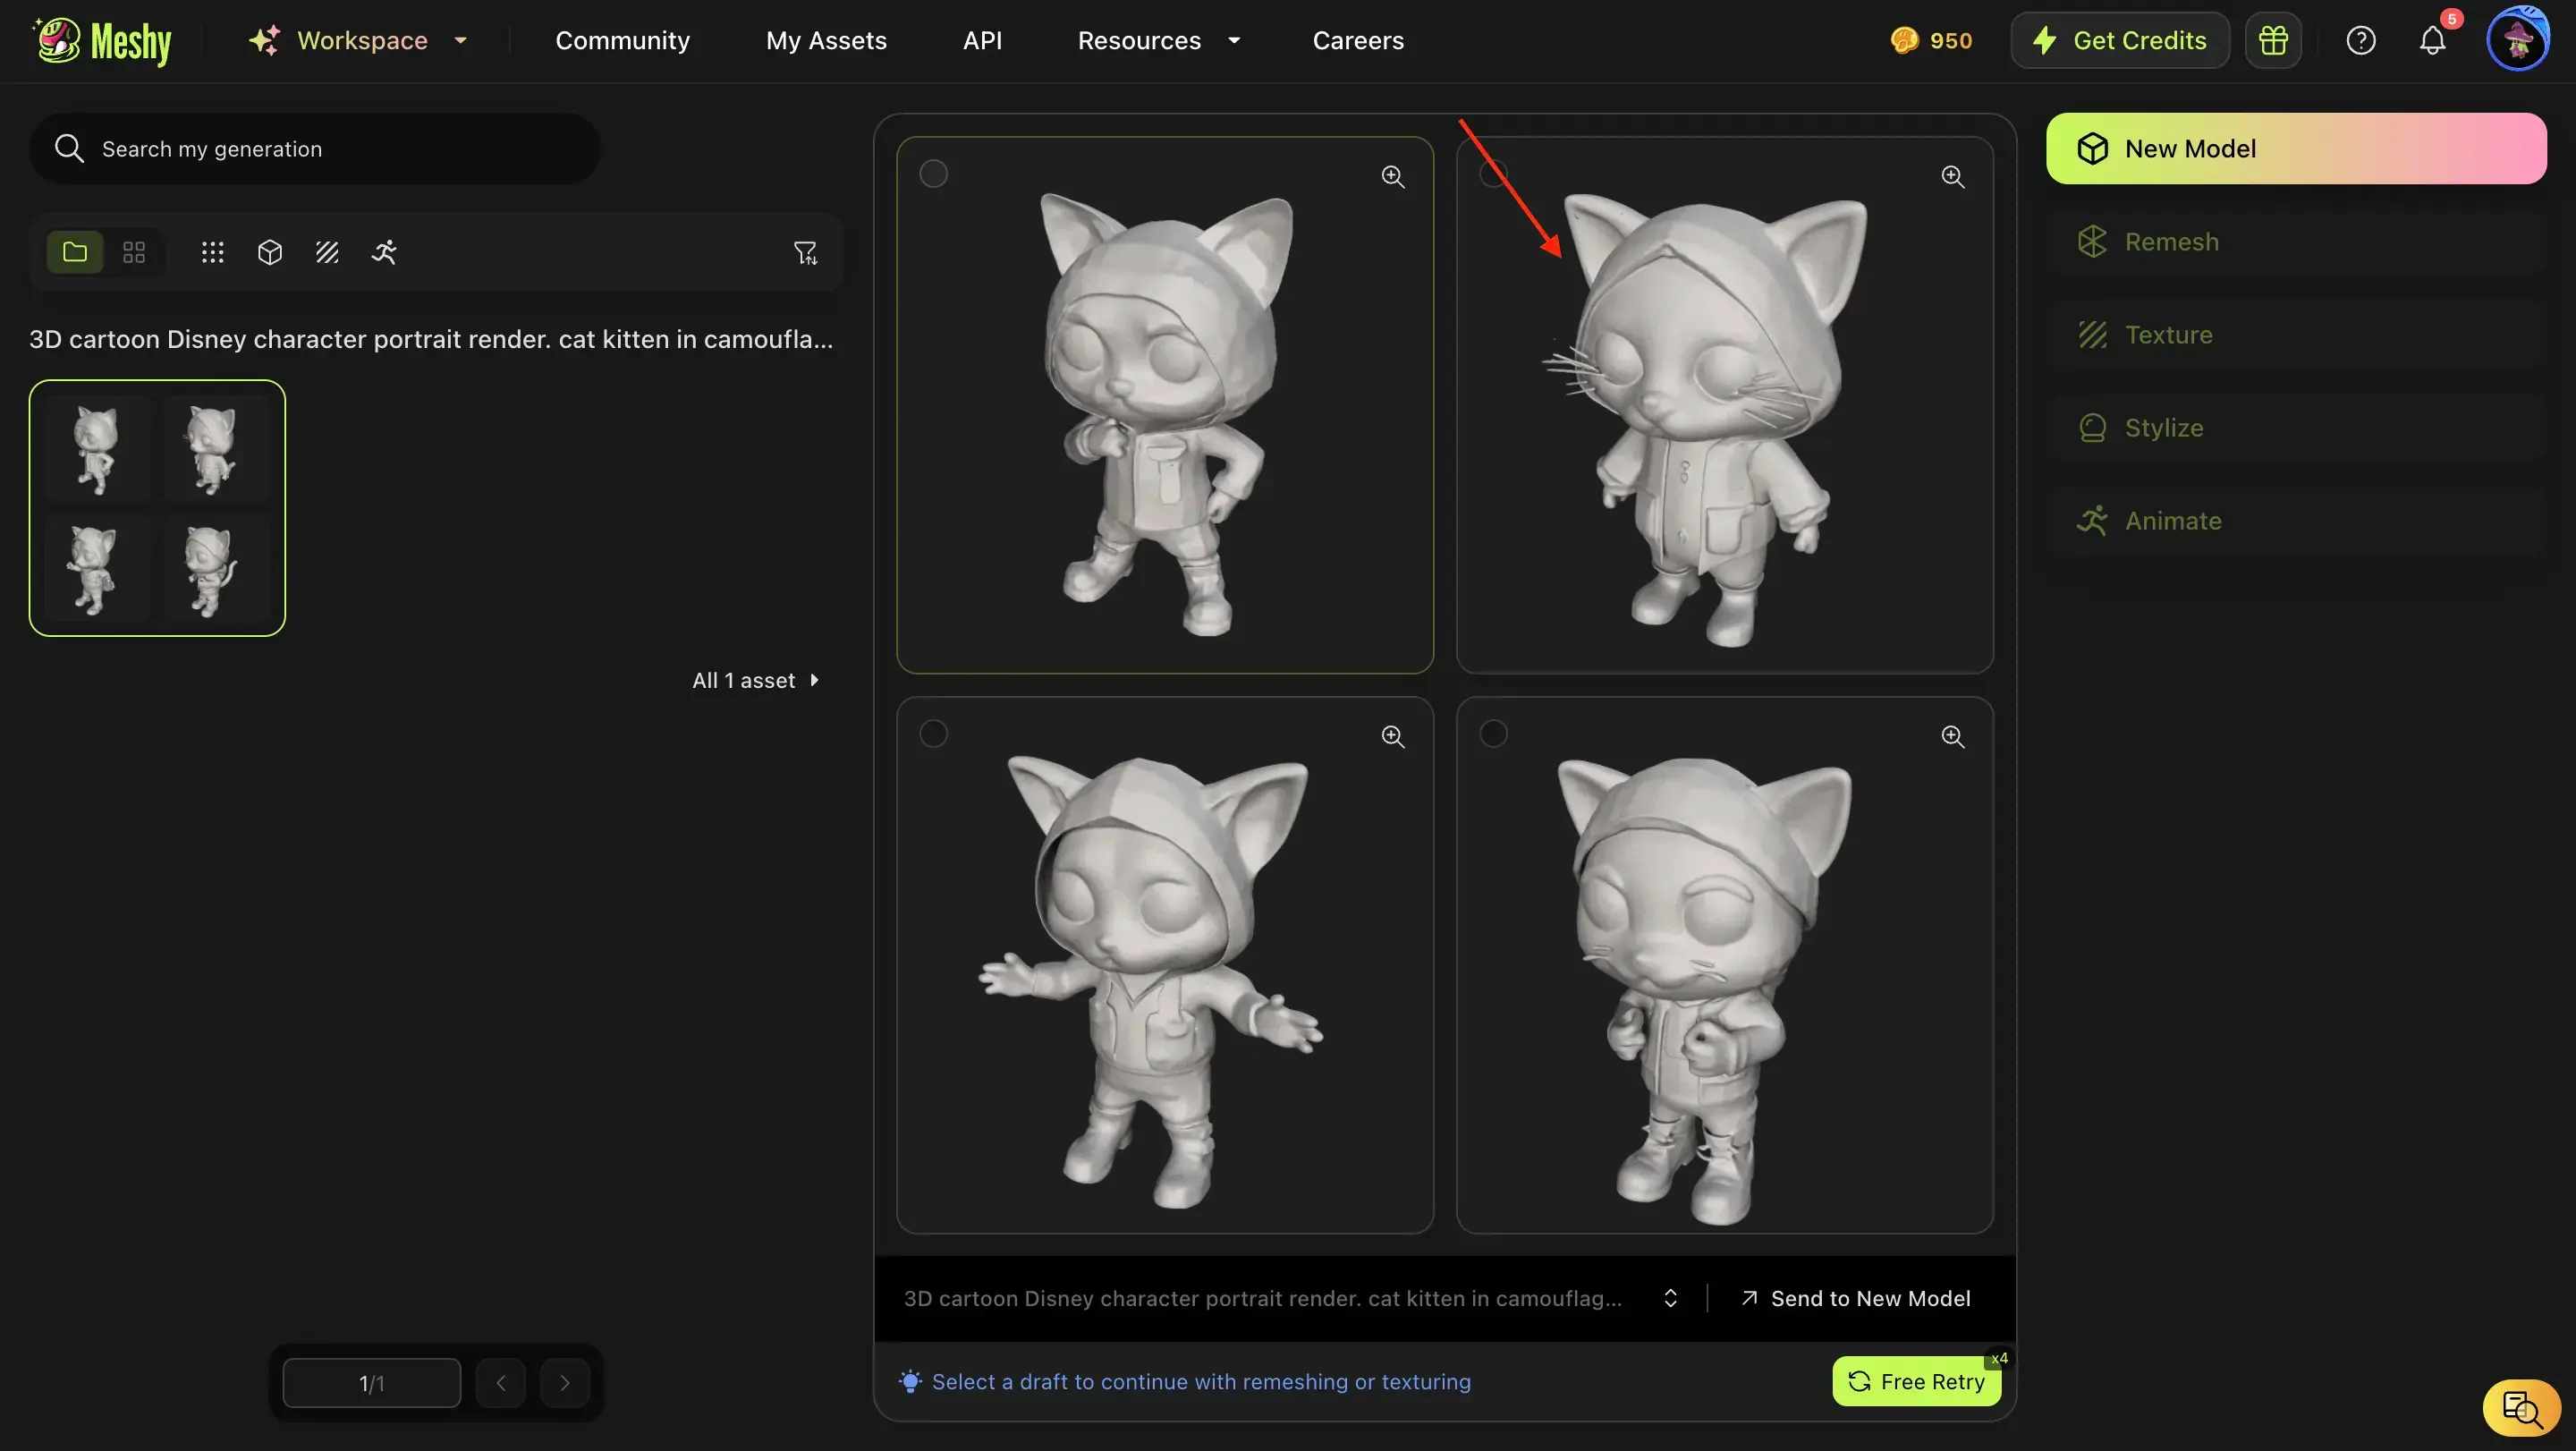Viewport: 2576px width, 1451px height.
Task: Zoom into the top-left cat model
Action: point(1393,177)
